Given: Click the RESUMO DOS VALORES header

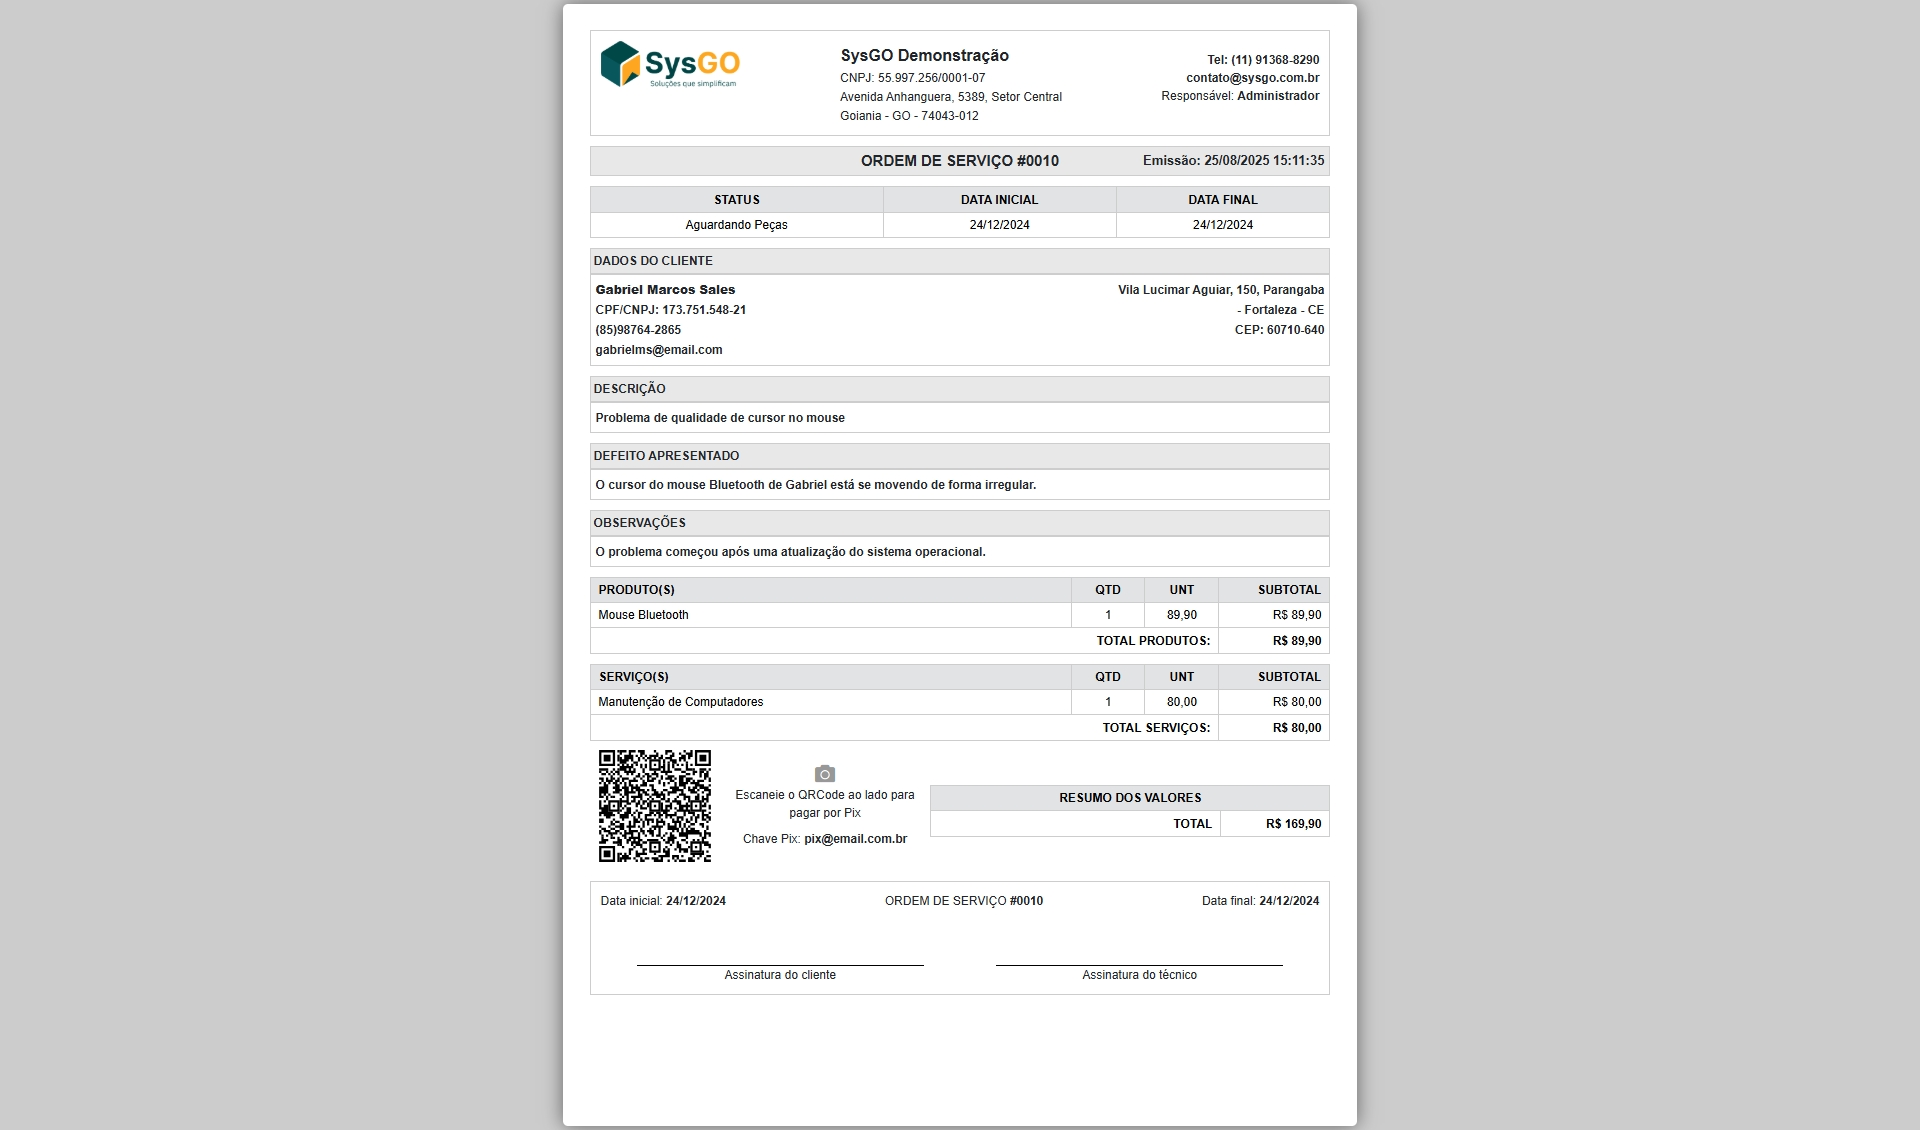Looking at the screenshot, I should tap(1130, 798).
